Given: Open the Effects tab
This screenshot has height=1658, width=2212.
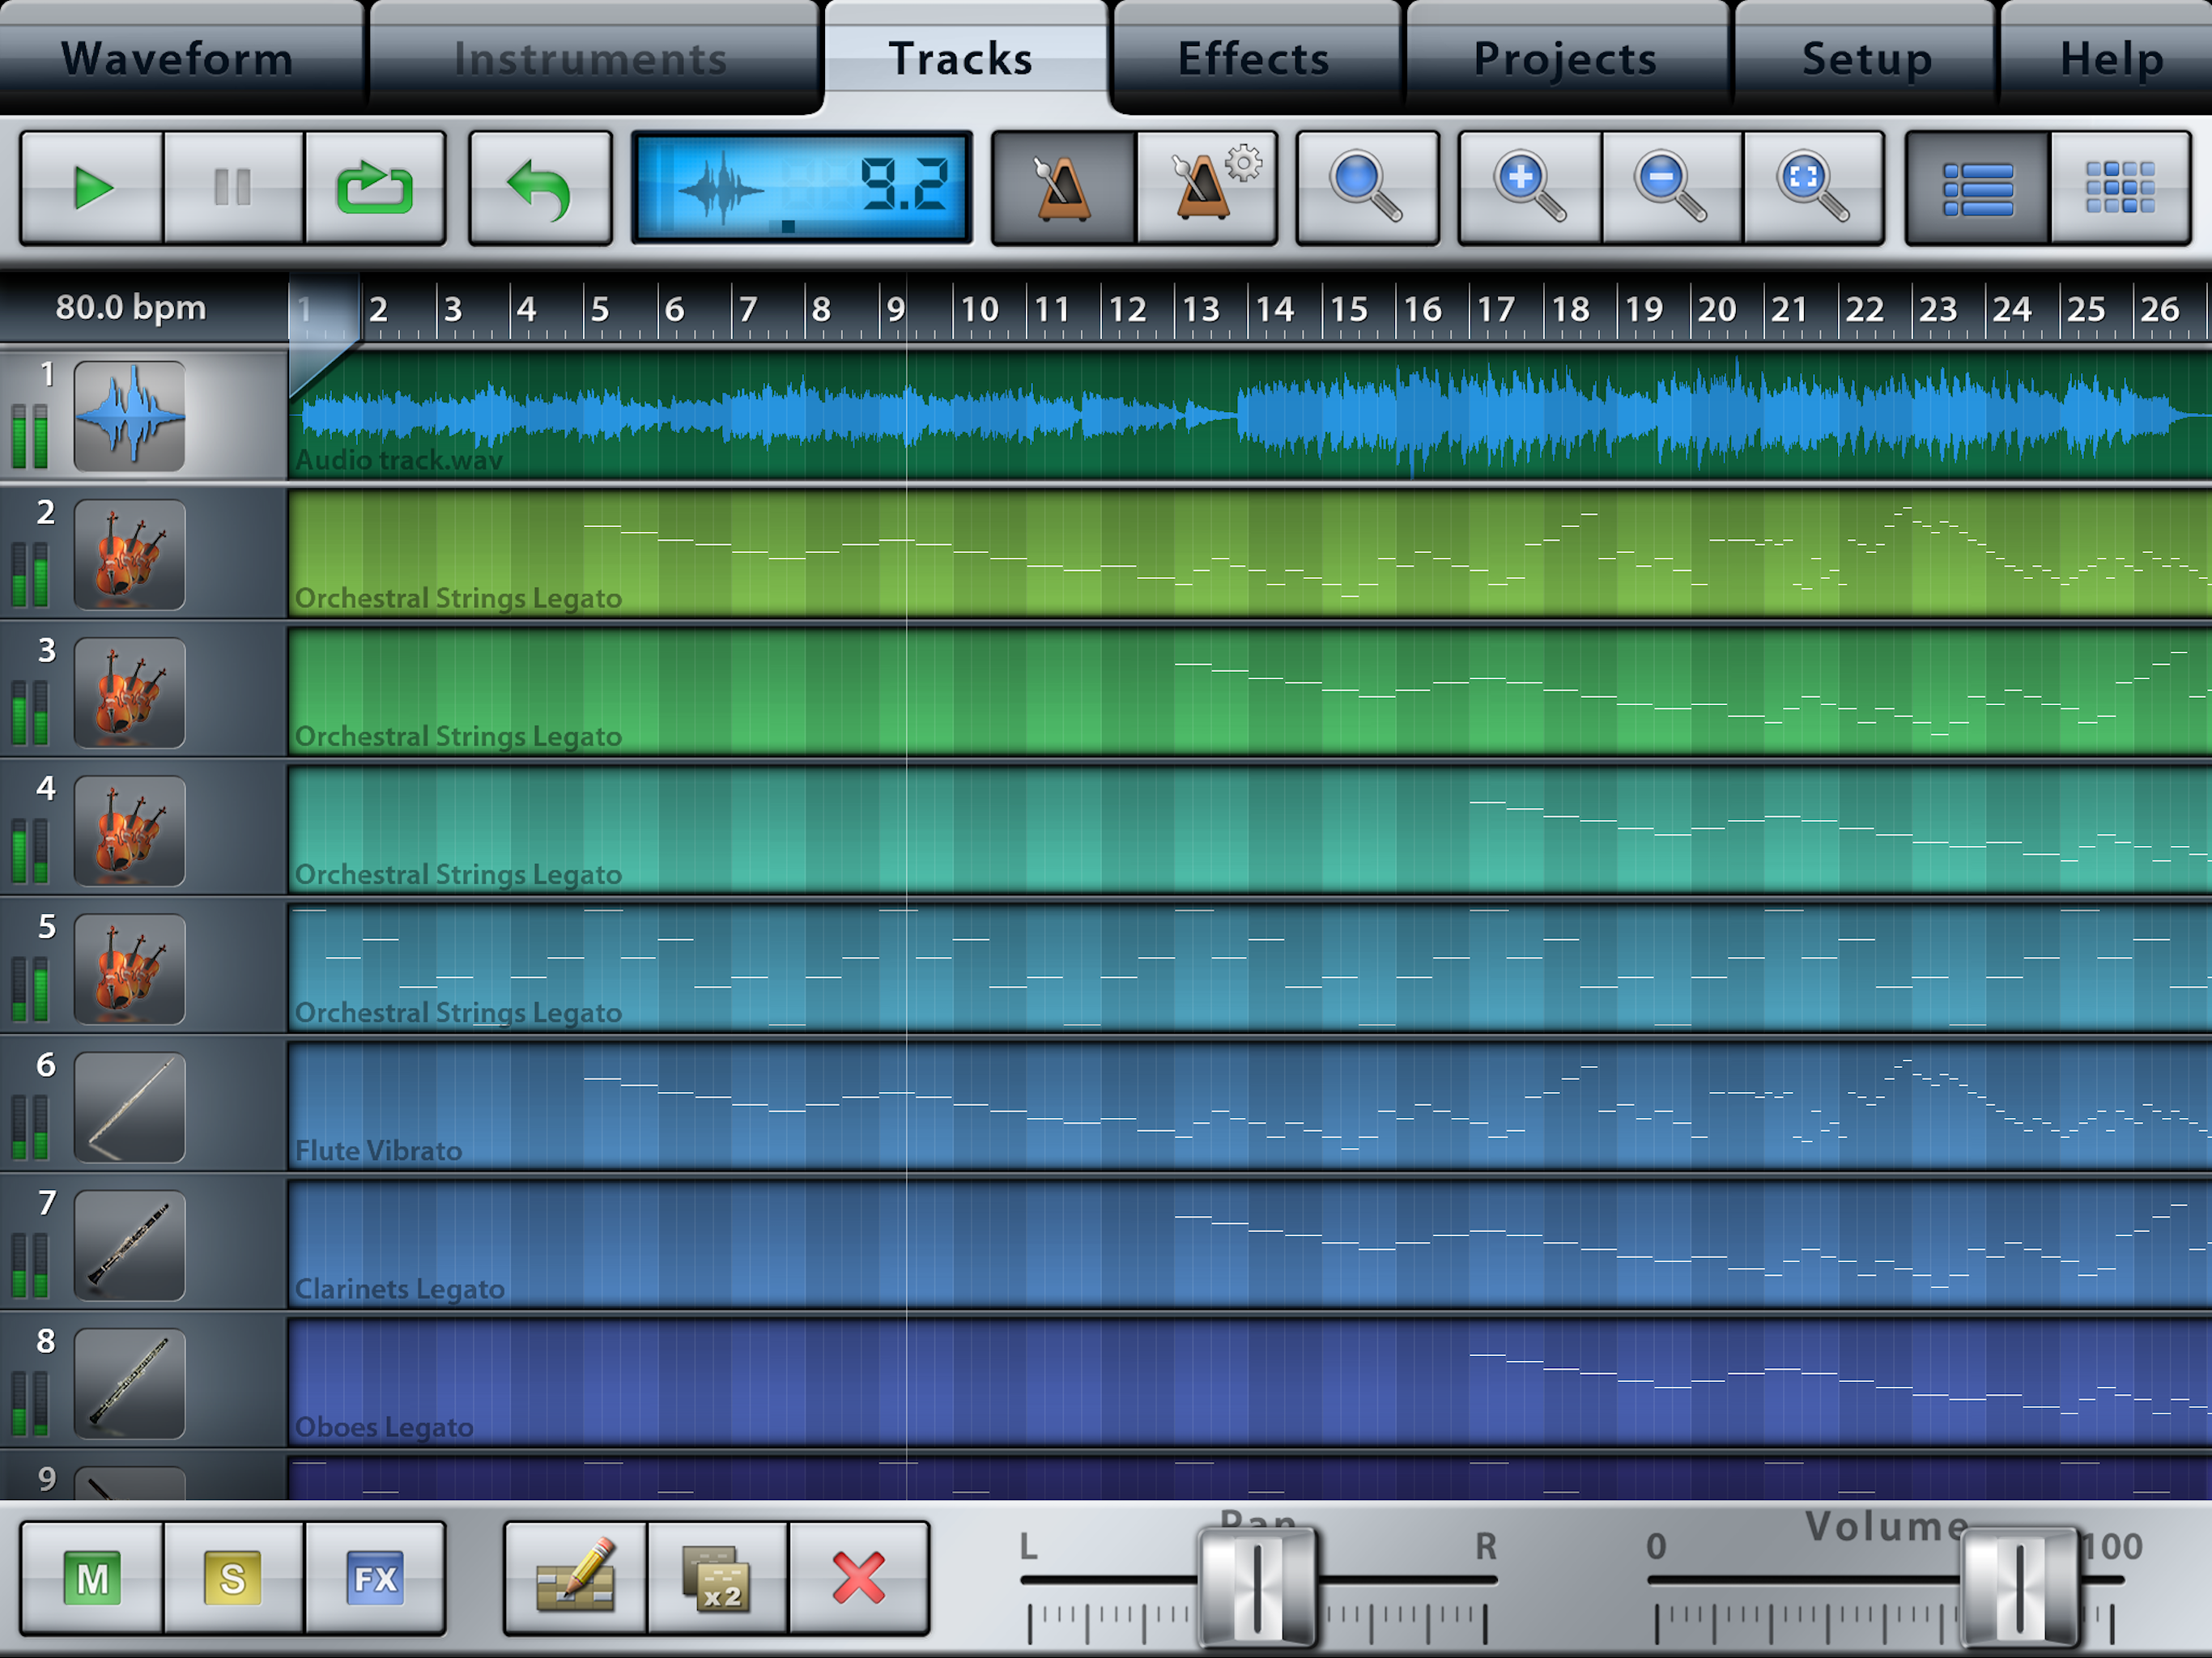Looking at the screenshot, I should point(1254,58).
